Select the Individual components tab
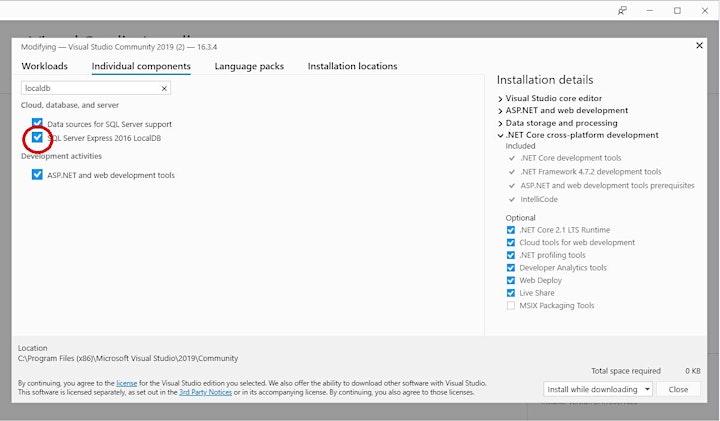The width and height of the screenshot is (720, 421). pyautogui.click(x=141, y=66)
